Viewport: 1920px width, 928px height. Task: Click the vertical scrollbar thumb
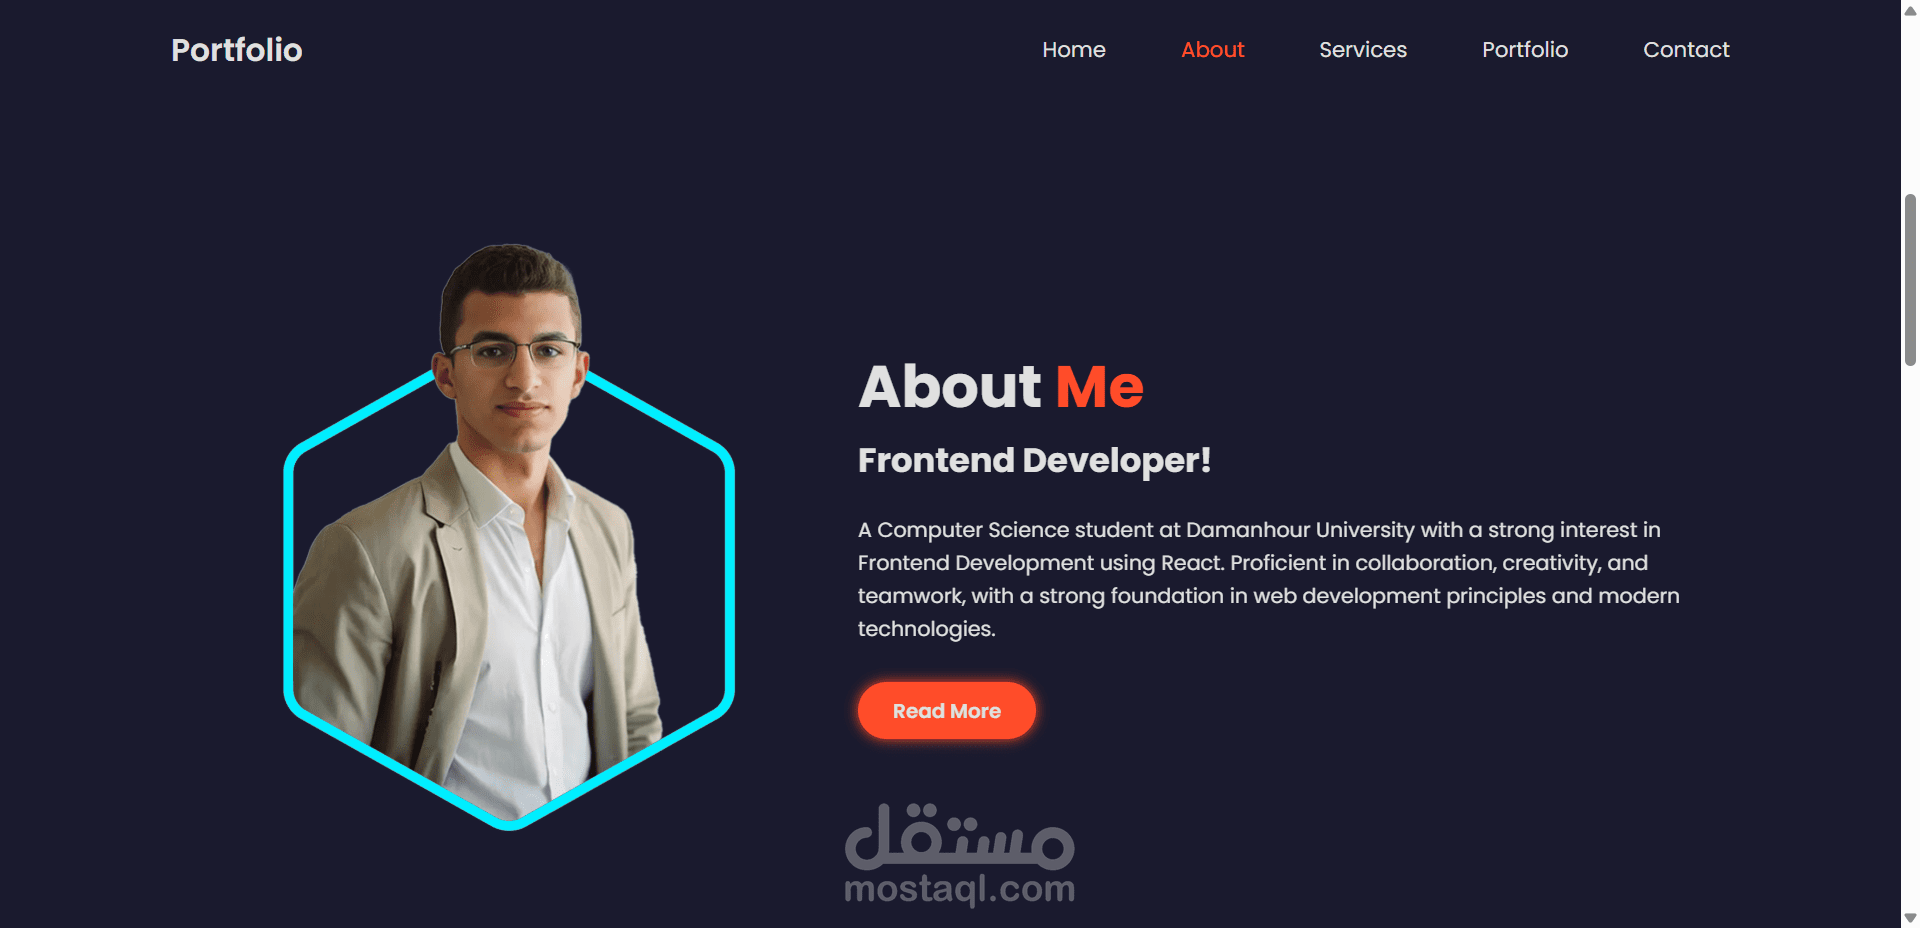tap(1910, 280)
